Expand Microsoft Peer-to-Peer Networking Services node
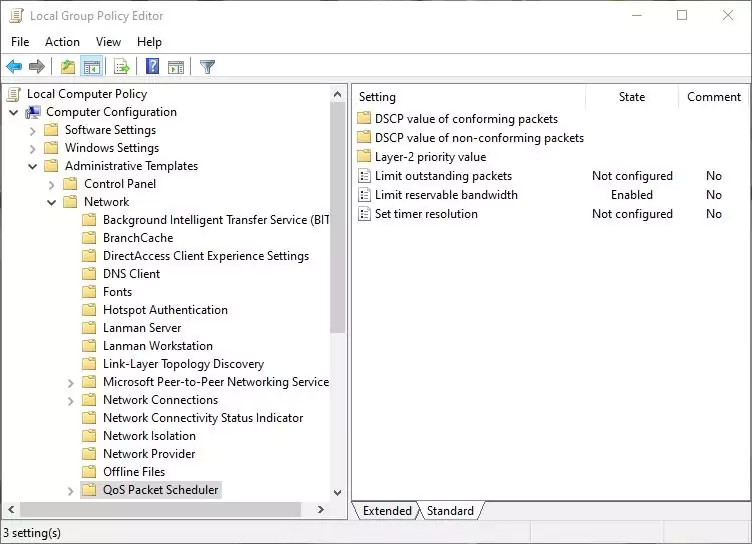This screenshot has height=544, width=752. tap(70, 383)
